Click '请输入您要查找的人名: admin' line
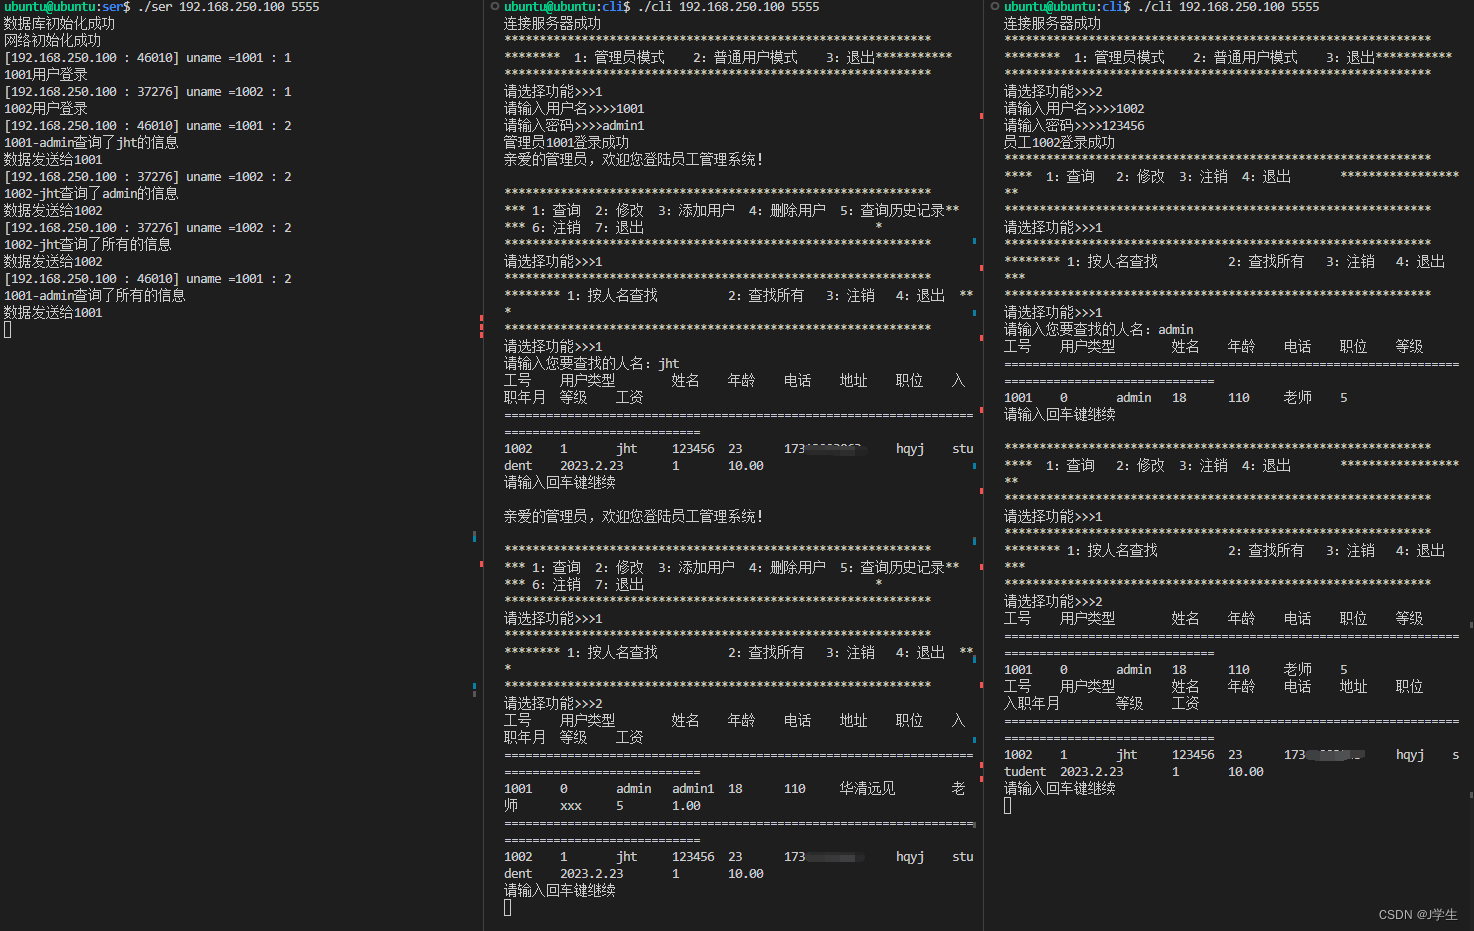1474x931 pixels. [x=1098, y=330]
